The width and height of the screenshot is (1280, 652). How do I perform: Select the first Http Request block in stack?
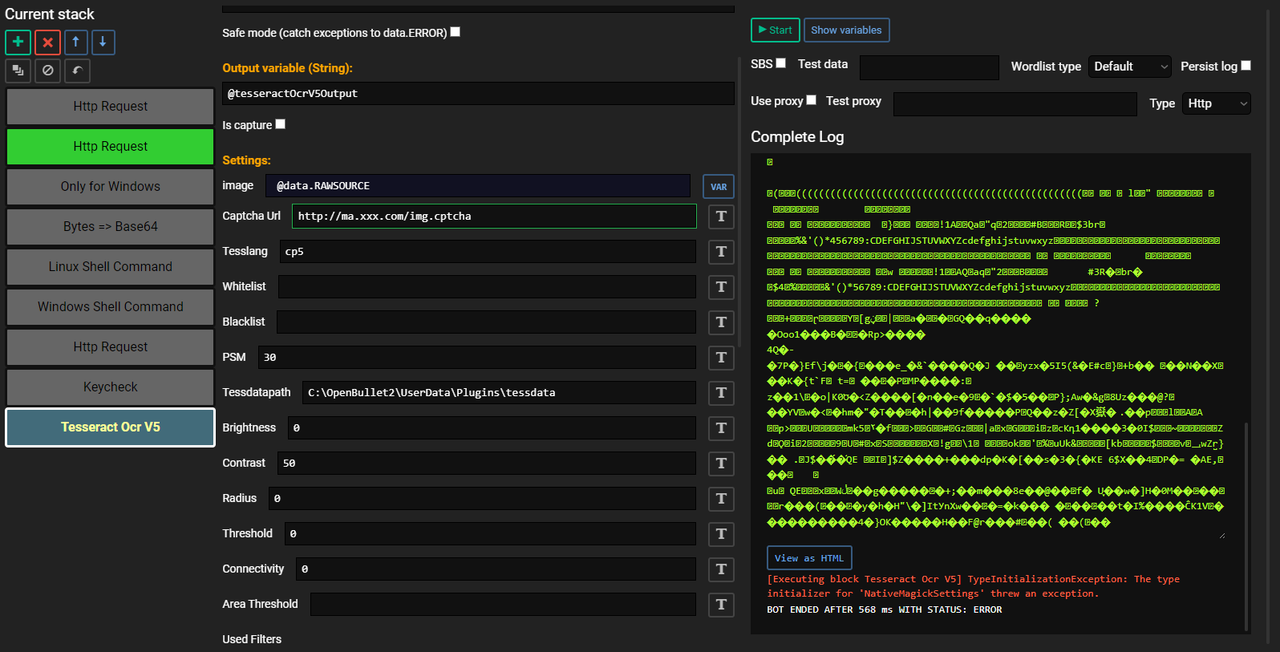(x=110, y=106)
